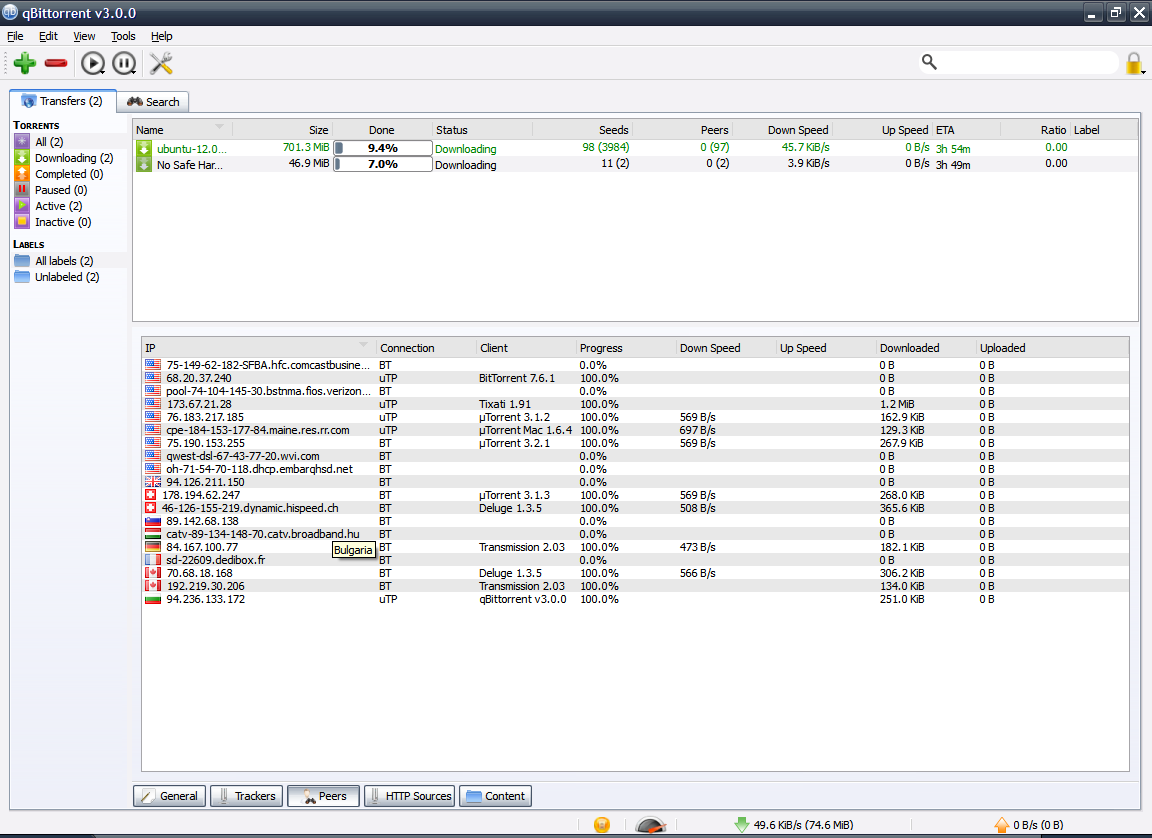Click the Swiss flag for 178.194.62.247
The height and width of the screenshot is (838, 1152).
pyautogui.click(x=151, y=495)
